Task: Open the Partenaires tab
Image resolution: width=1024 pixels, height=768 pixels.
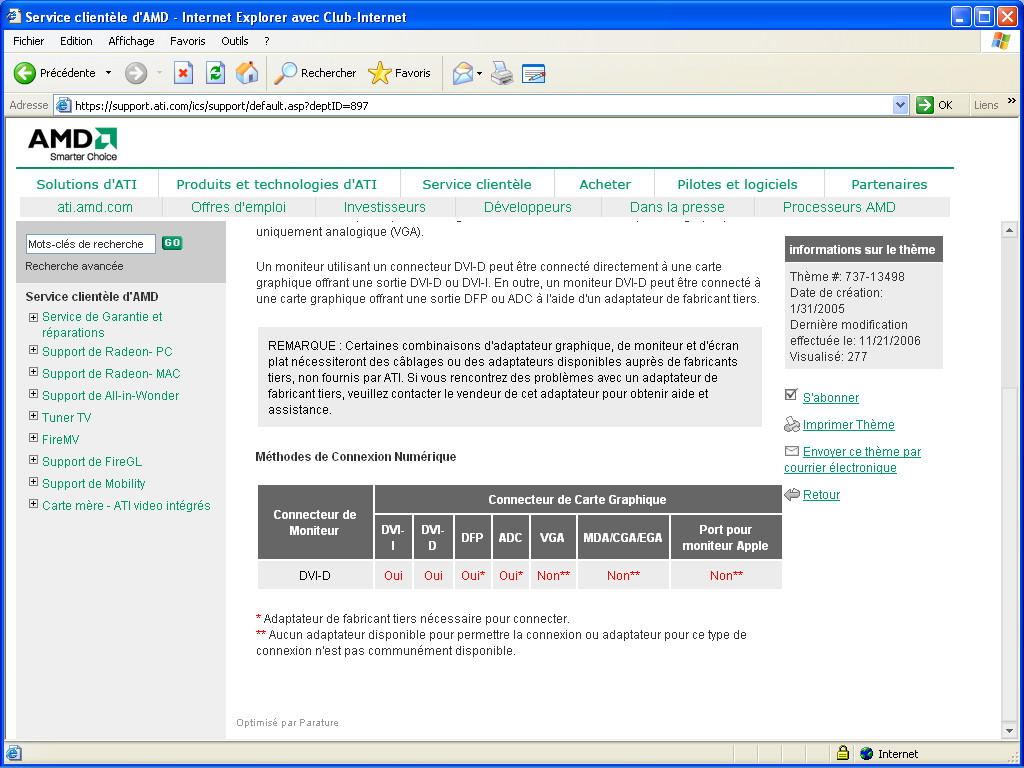Action: click(889, 184)
